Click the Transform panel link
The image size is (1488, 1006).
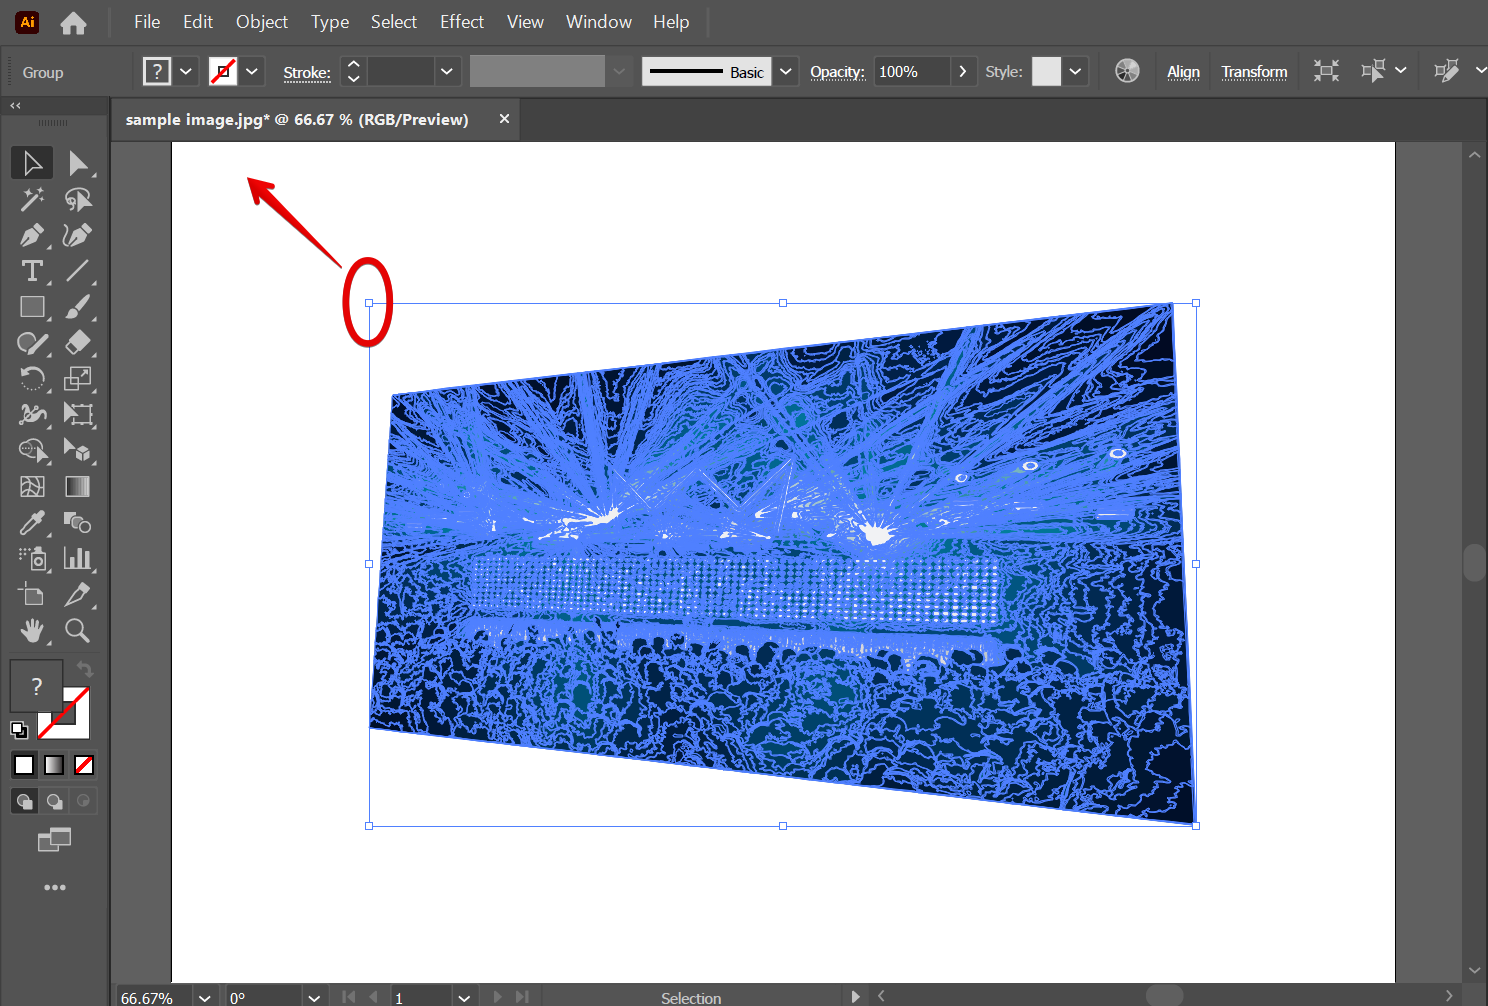coord(1254,72)
